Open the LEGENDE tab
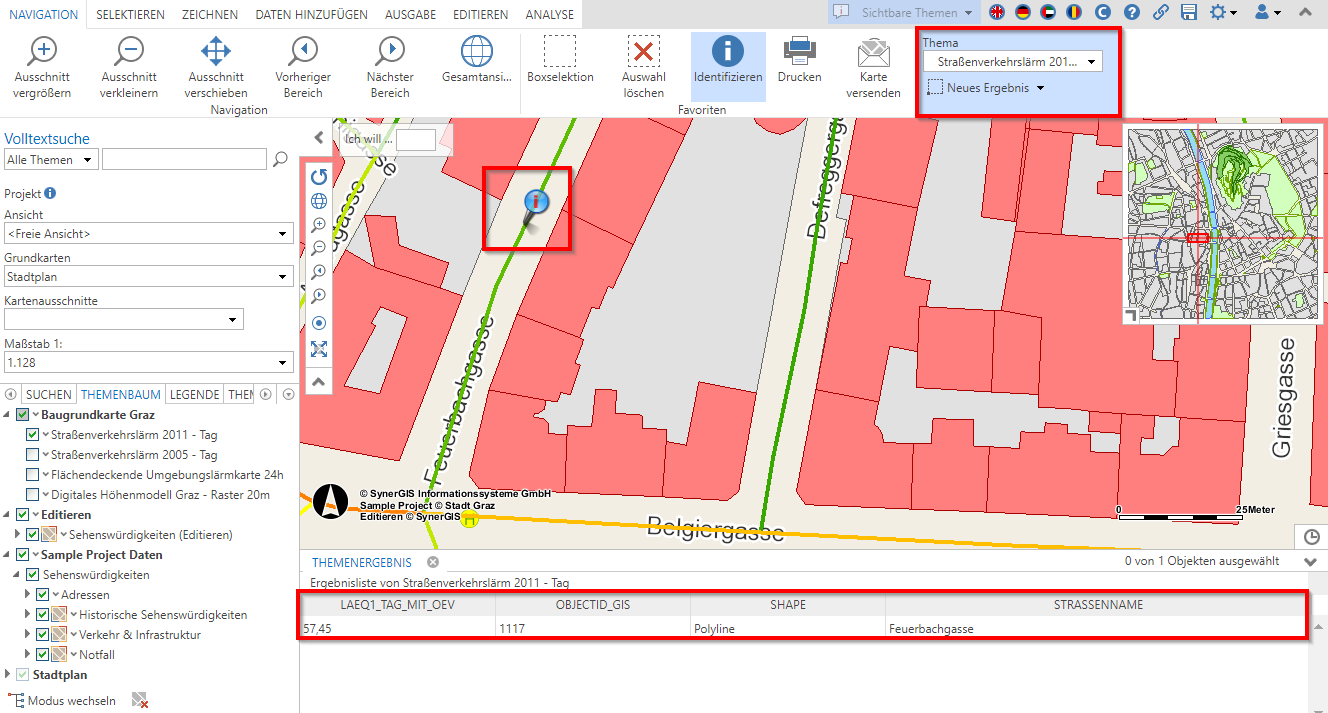 (194, 394)
